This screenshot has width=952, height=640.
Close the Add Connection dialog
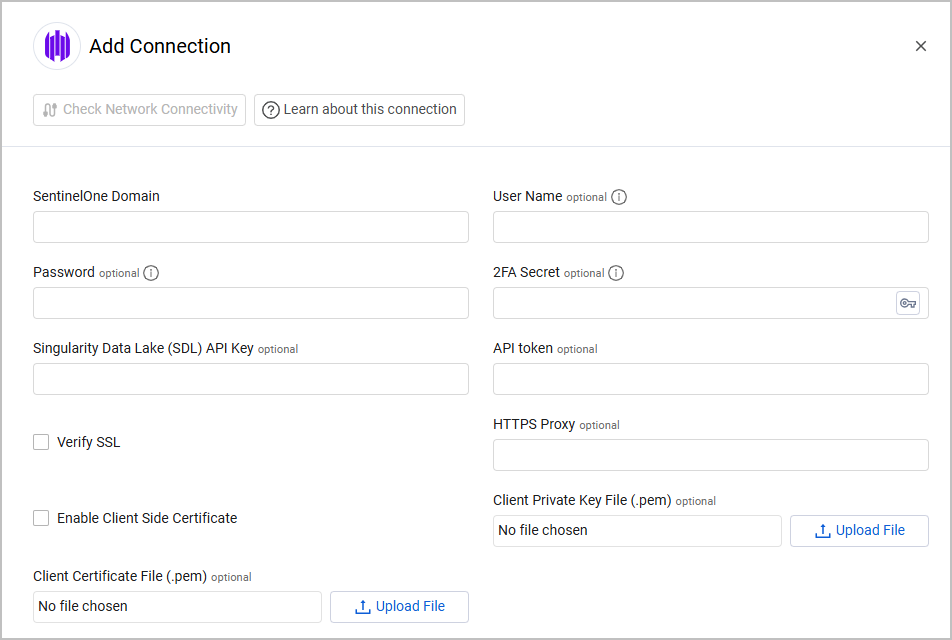tap(921, 46)
